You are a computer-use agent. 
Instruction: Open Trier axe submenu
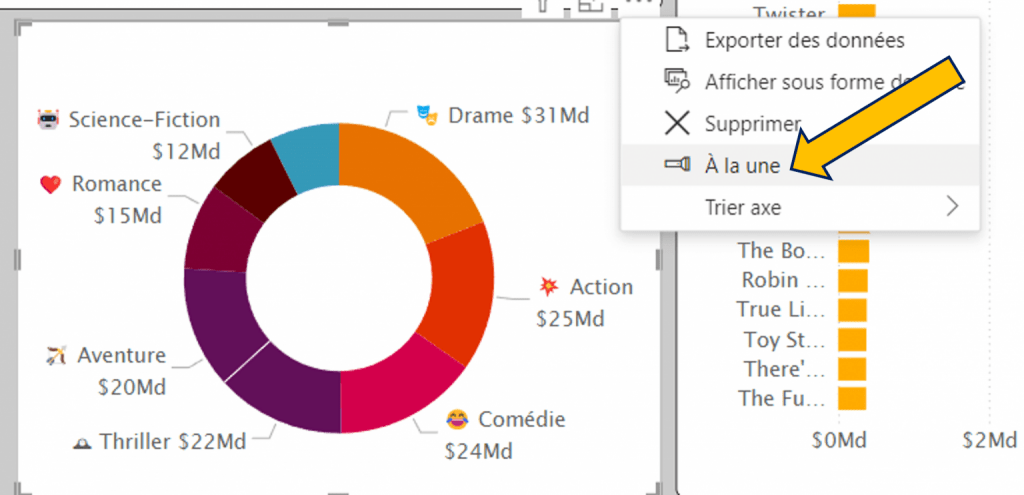point(800,207)
